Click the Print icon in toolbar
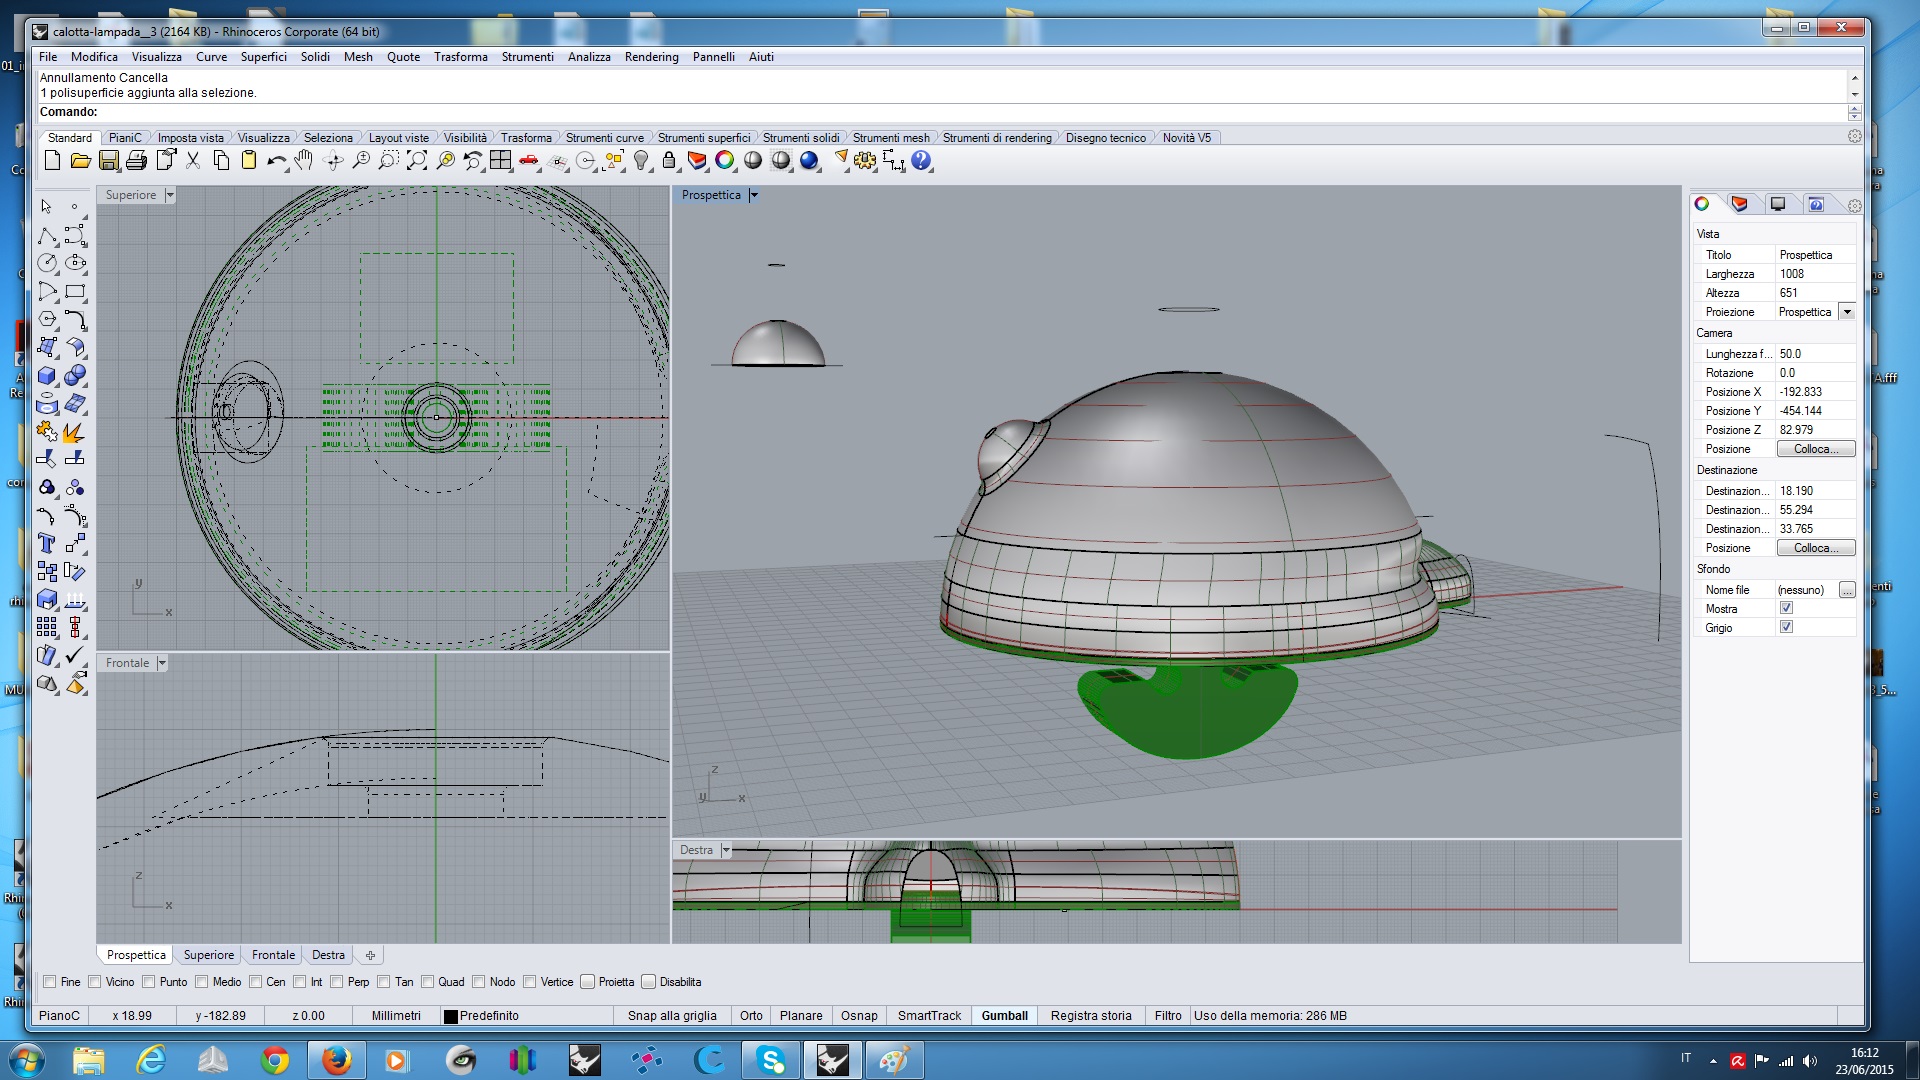The height and width of the screenshot is (1080, 1920). [x=137, y=161]
